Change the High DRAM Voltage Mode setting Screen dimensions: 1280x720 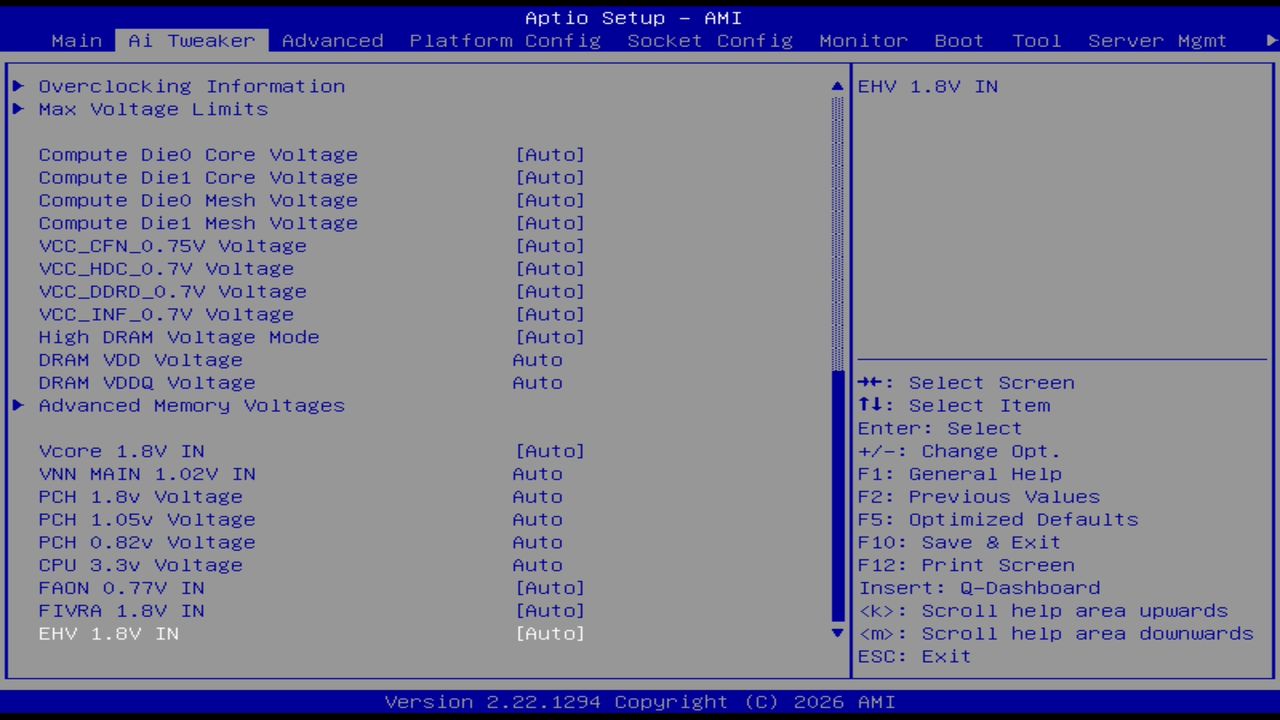point(550,337)
